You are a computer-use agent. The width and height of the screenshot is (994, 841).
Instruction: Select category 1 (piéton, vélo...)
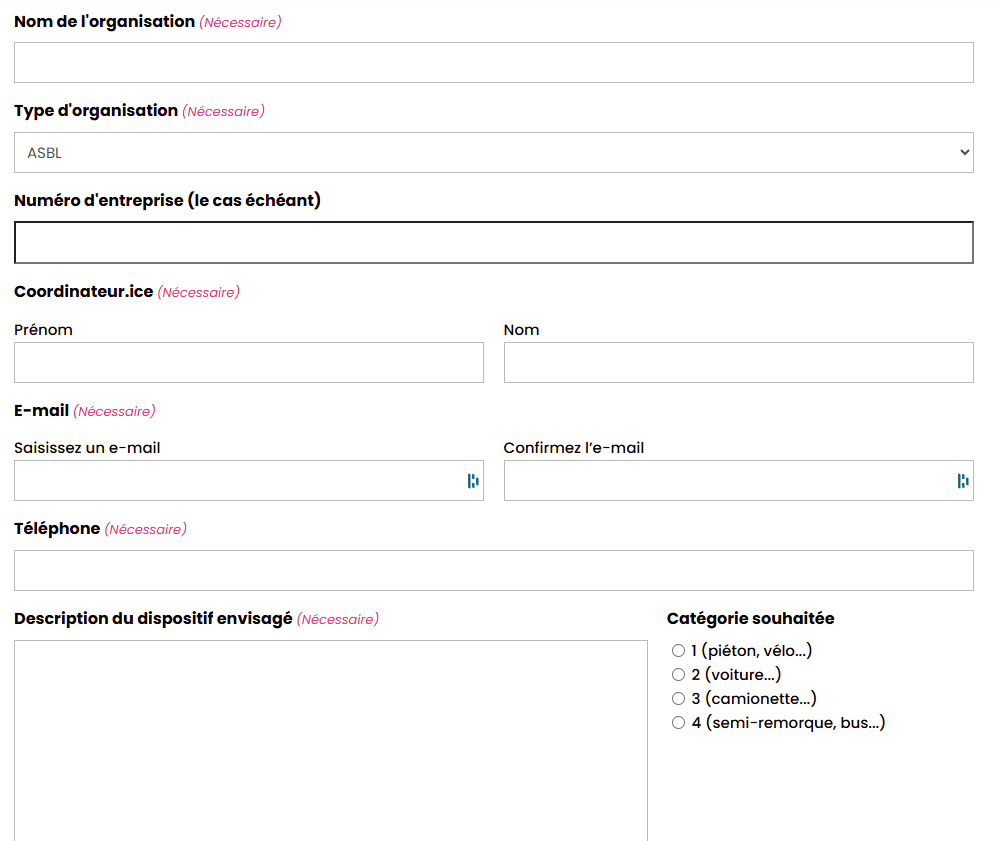pos(678,650)
